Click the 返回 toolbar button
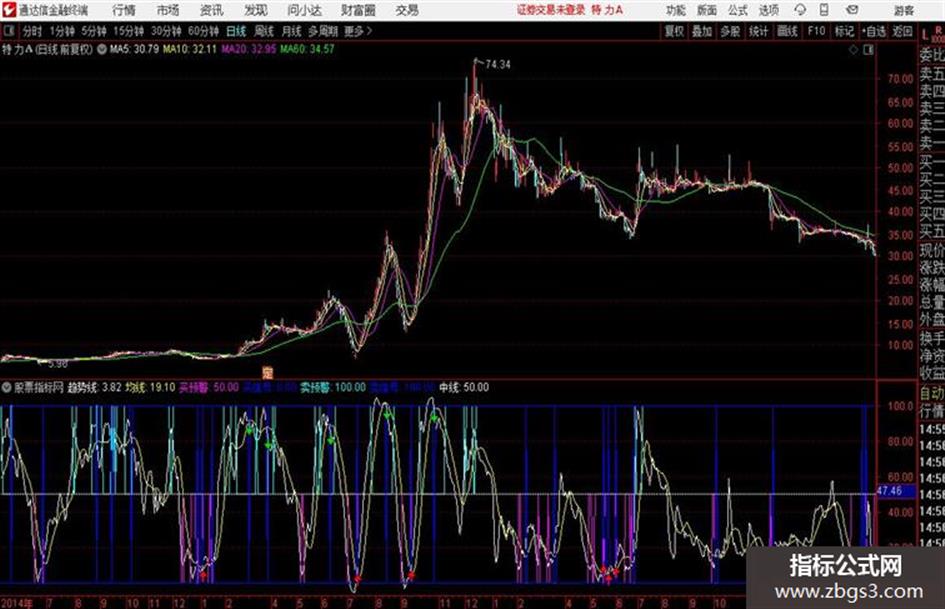 [902, 31]
